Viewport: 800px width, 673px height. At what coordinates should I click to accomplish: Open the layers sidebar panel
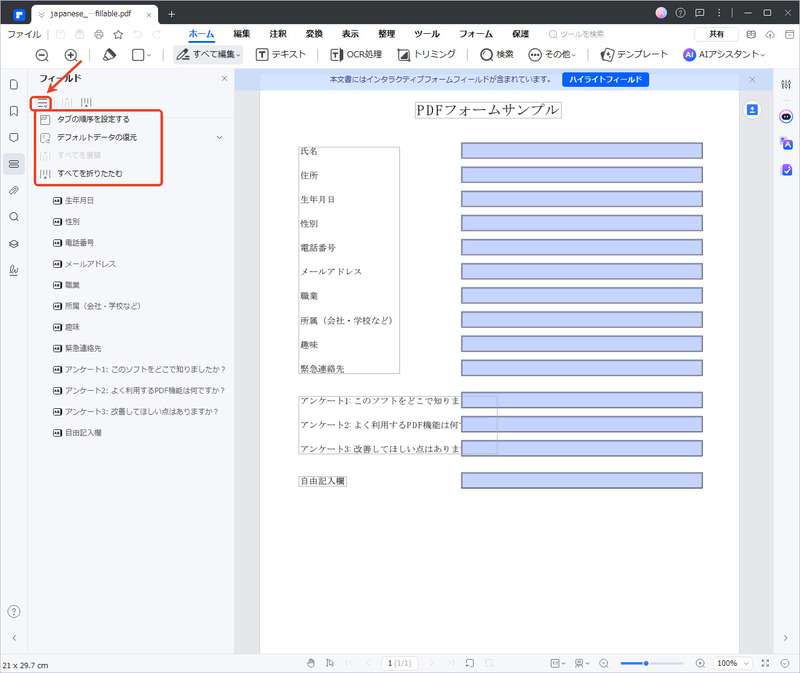click(x=14, y=243)
